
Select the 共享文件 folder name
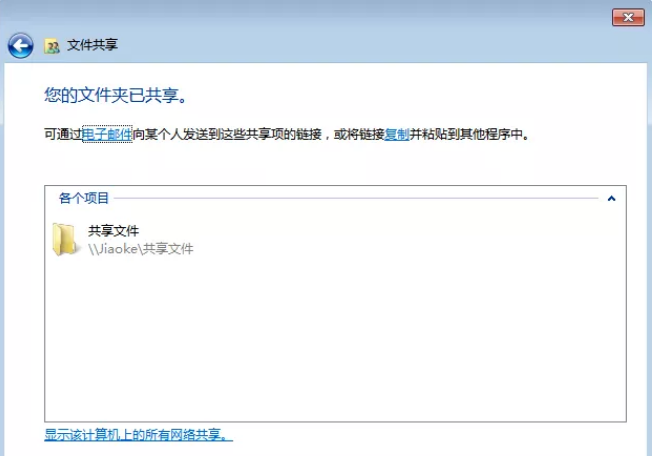[113, 231]
